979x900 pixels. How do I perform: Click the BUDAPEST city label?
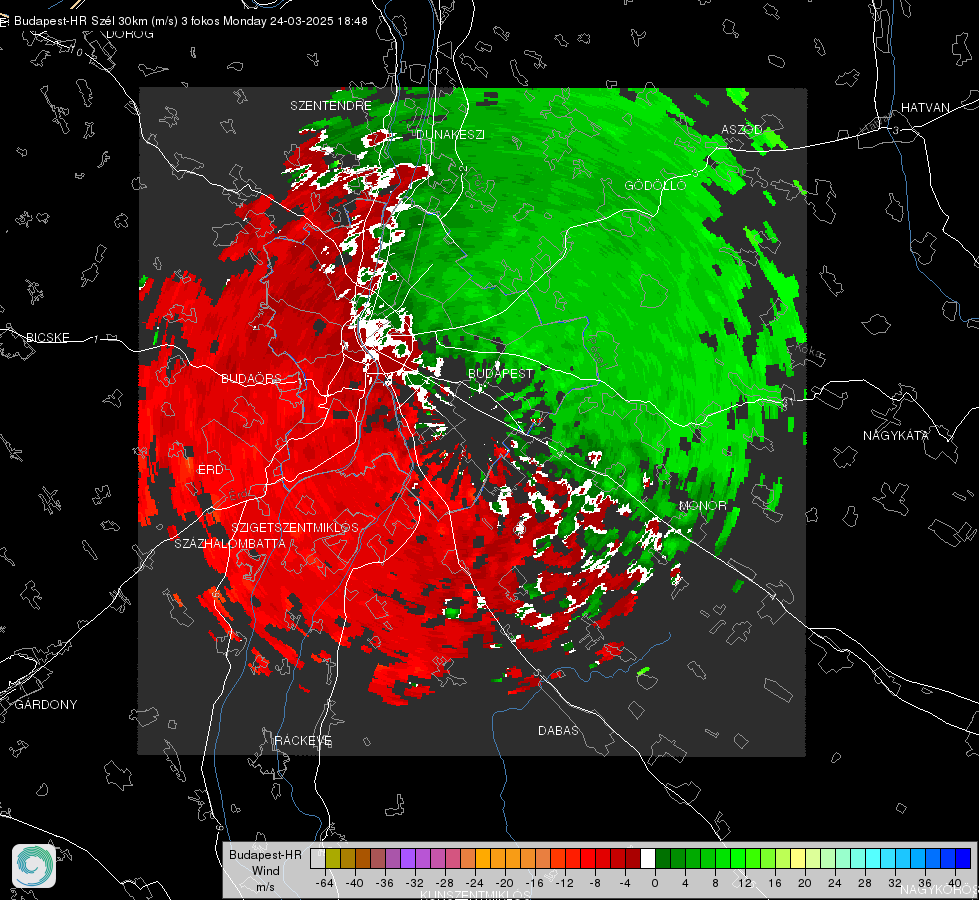501,373
